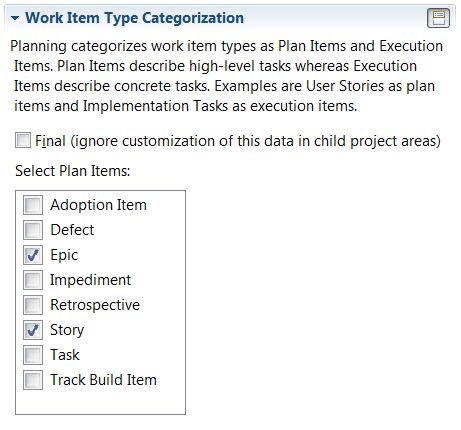Check the Retrospective checkbox
461x430 pixels.
33,305
